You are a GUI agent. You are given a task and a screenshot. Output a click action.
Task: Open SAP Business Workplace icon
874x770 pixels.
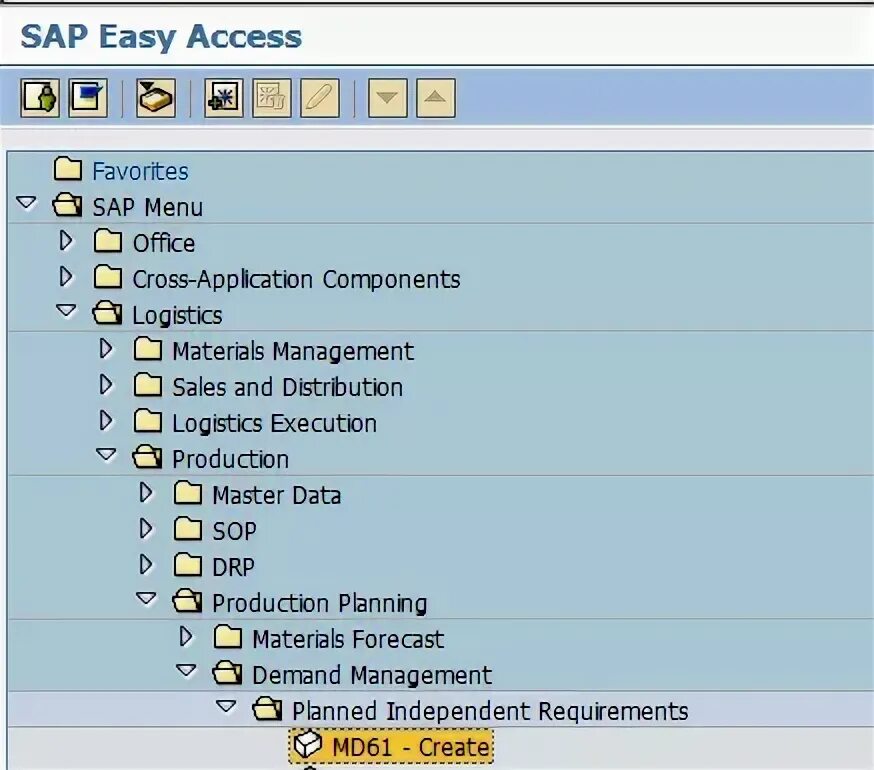pyautogui.click(x=156, y=98)
